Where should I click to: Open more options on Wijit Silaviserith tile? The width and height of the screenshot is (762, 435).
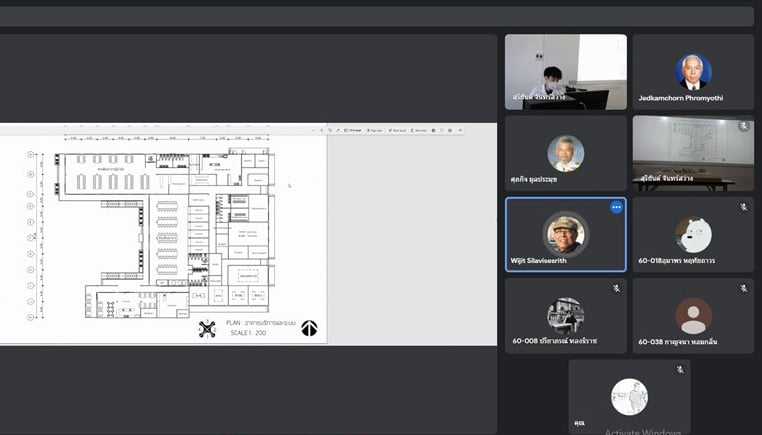pyautogui.click(x=616, y=208)
